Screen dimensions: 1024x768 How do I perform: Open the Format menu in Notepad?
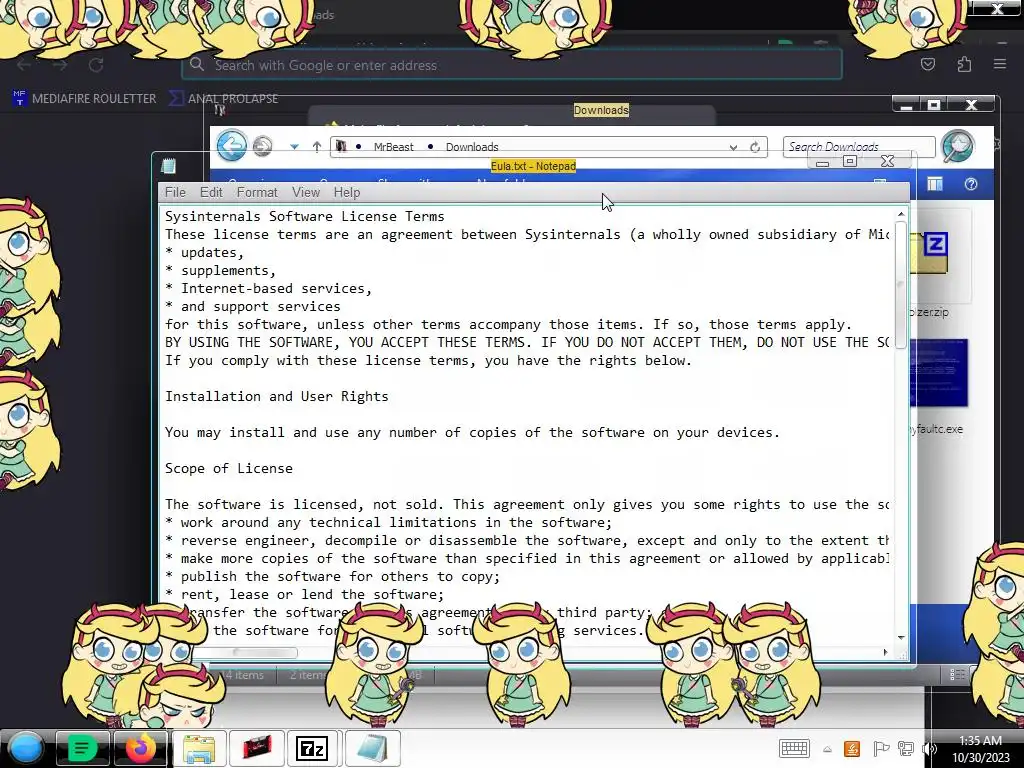pos(257,192)
